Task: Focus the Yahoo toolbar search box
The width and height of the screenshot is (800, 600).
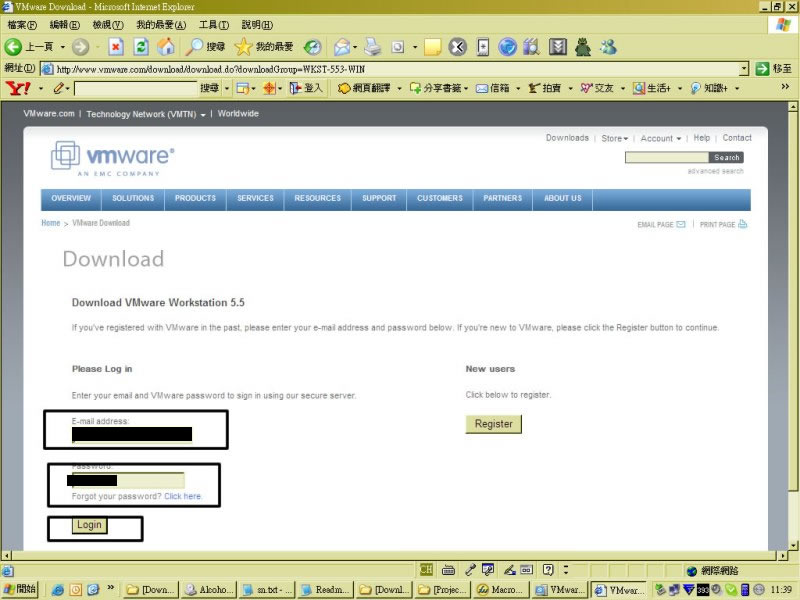Action: [136, 89]
